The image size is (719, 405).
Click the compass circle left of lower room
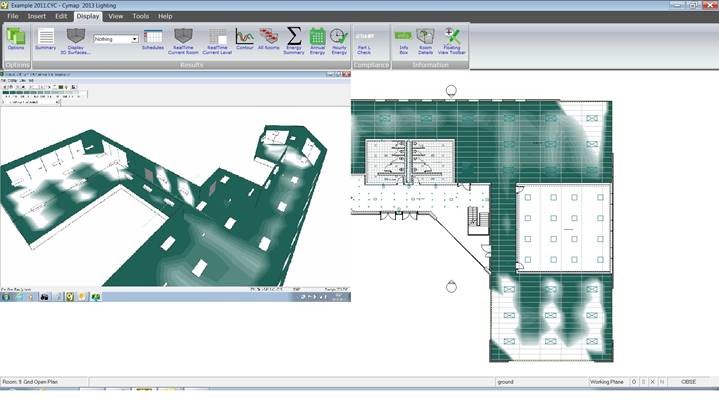pyautogui.click(x=451, y=287)
